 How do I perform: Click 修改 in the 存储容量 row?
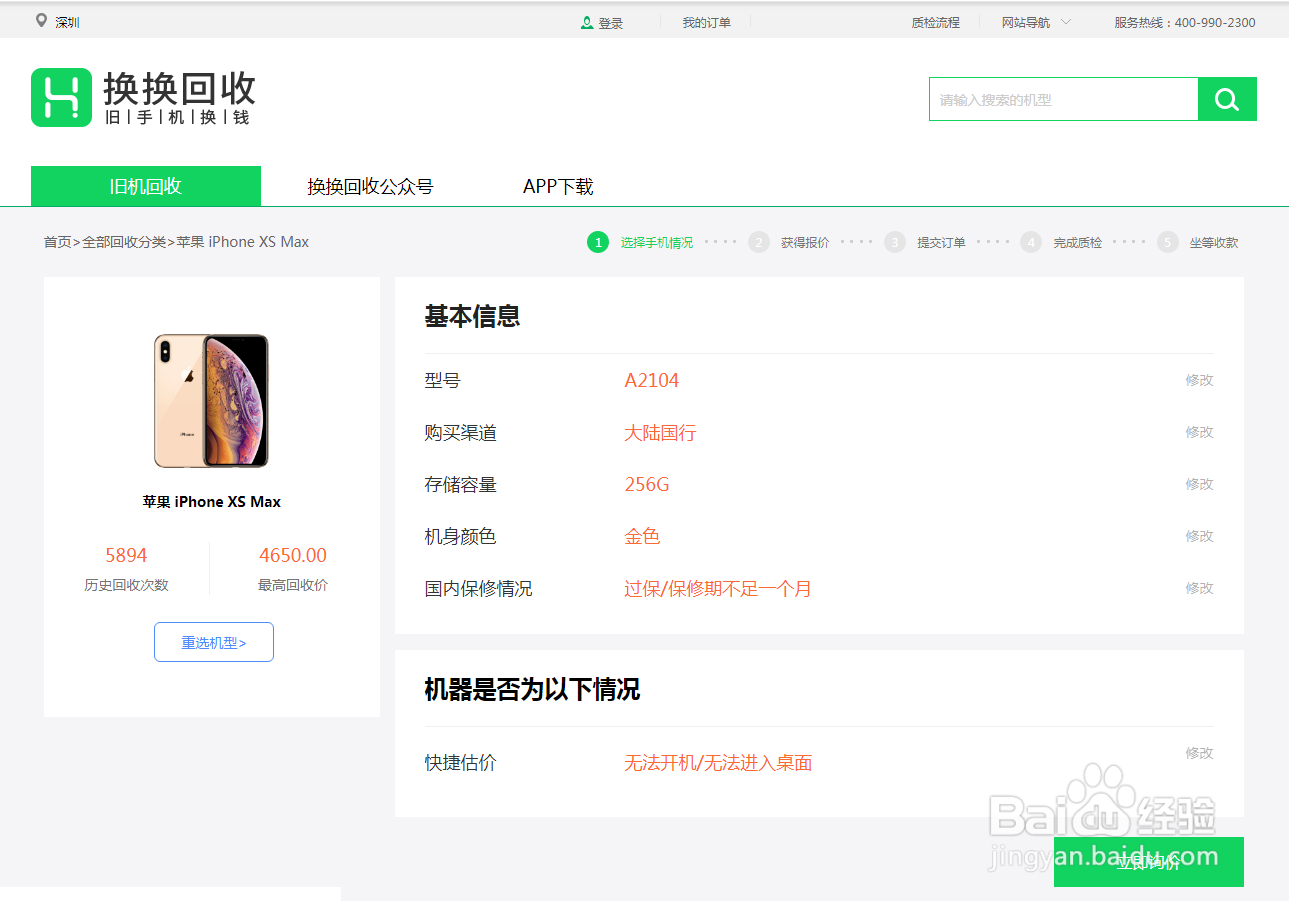1199,484
